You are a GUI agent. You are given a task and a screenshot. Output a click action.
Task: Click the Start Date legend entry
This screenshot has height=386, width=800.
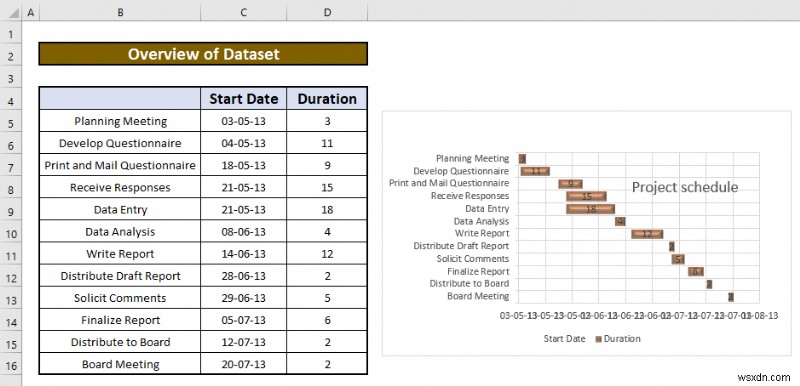pos(564,339)
